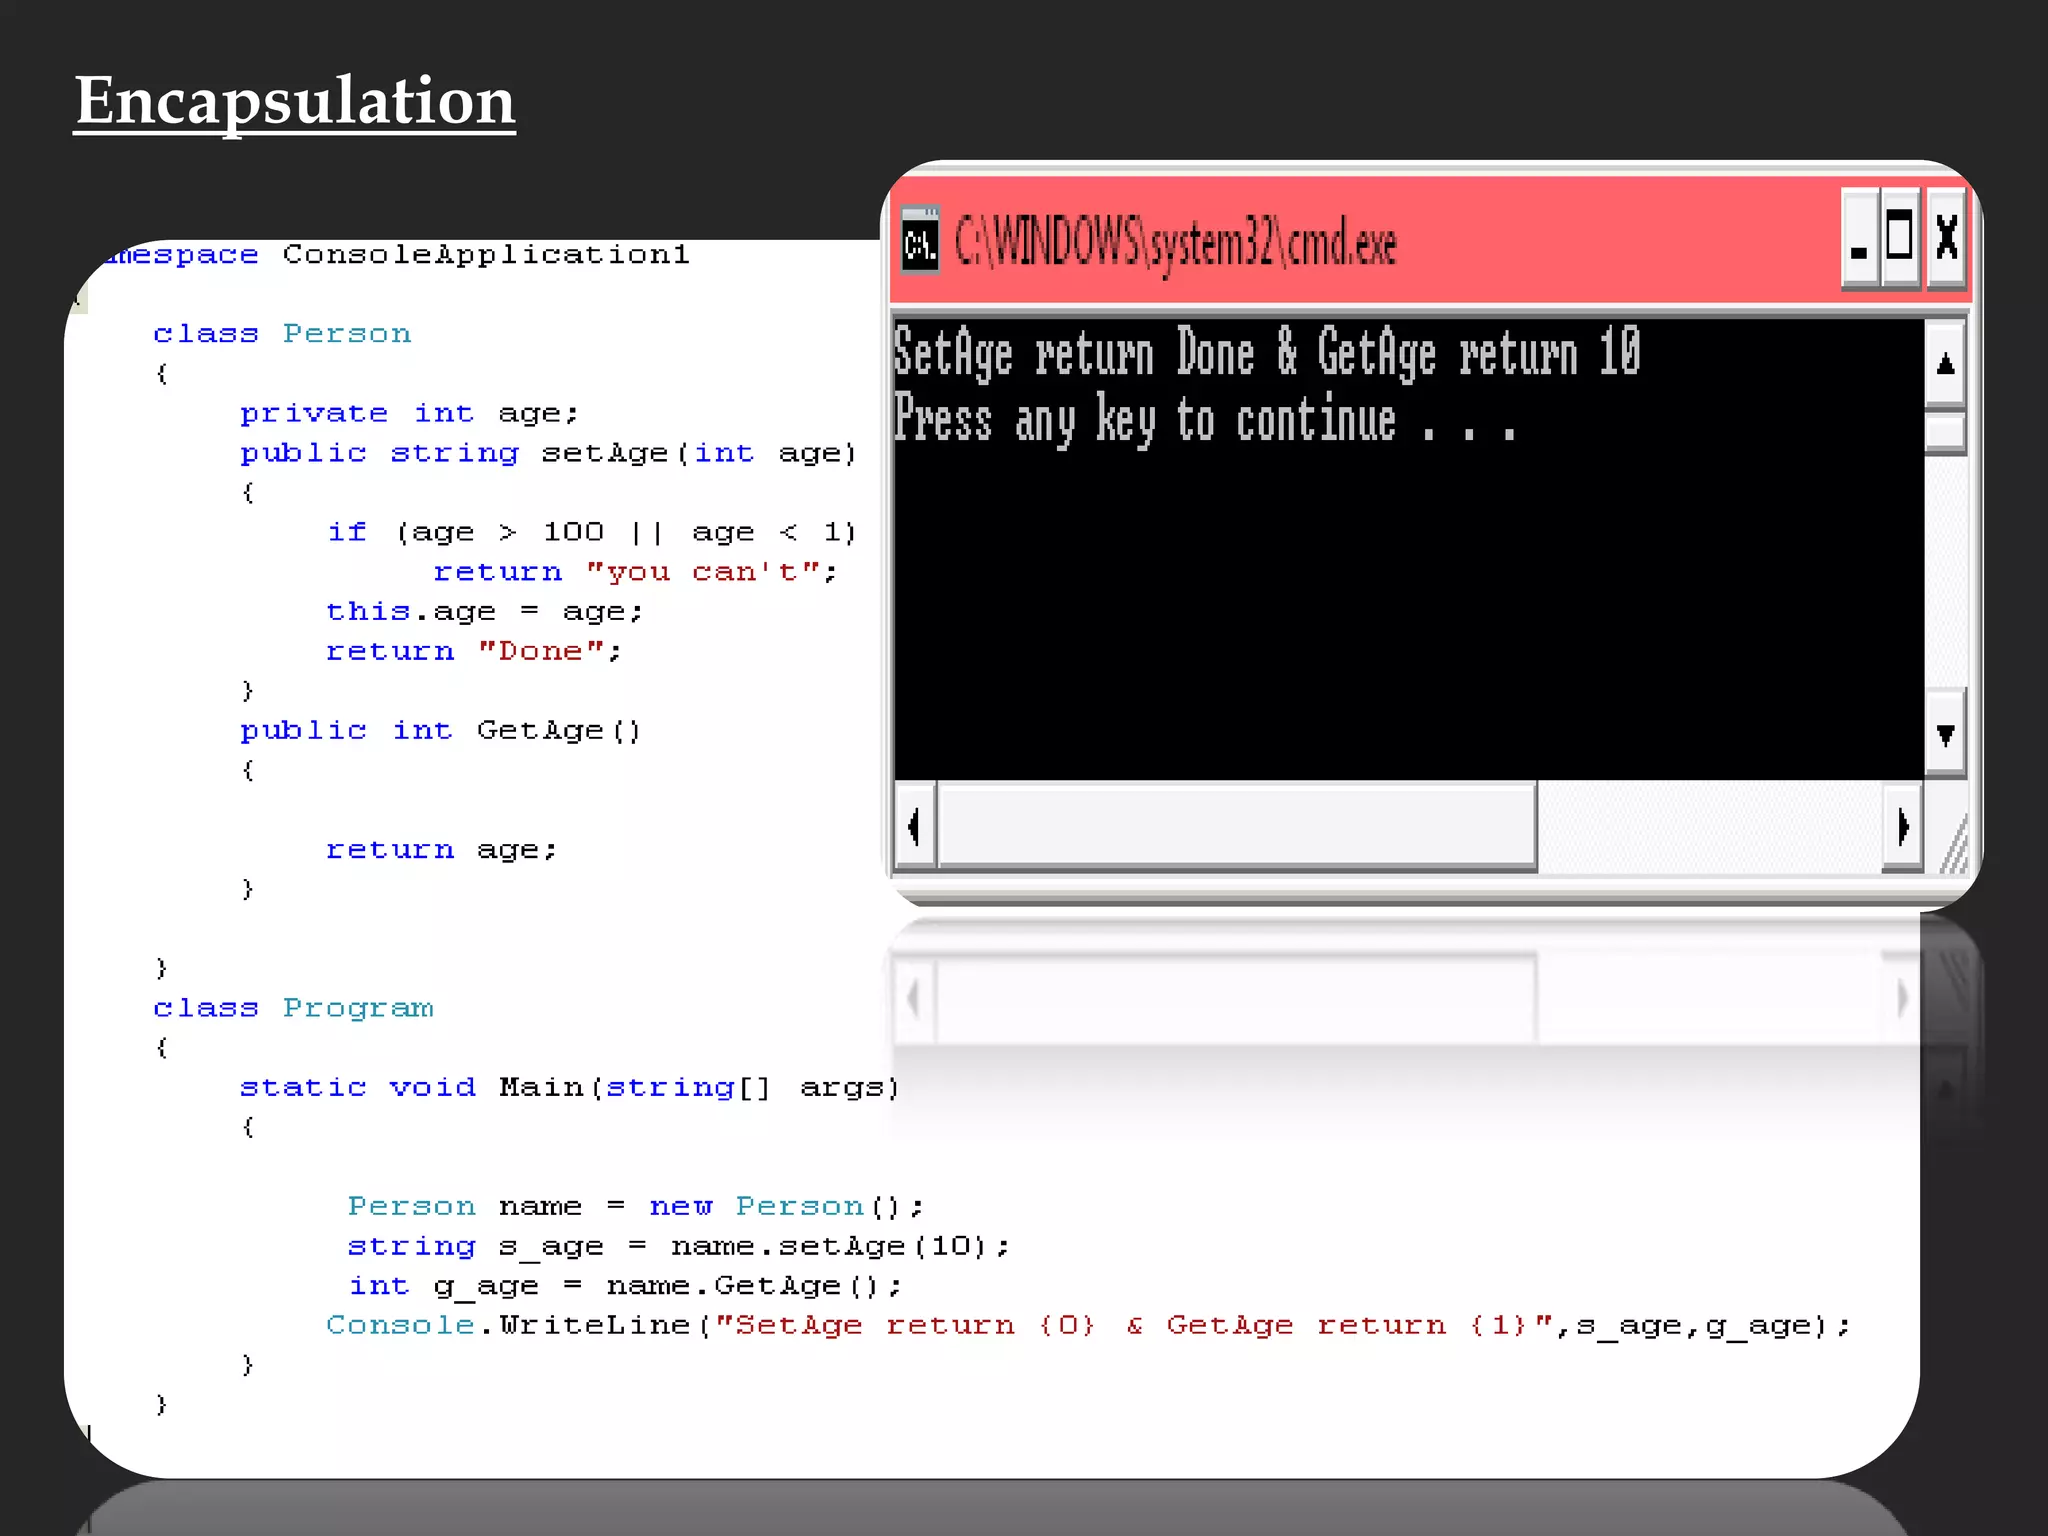
Task: Click the C:\WINDOWS\system32\cmd.exe title bar text
Action: point(1175,243)
